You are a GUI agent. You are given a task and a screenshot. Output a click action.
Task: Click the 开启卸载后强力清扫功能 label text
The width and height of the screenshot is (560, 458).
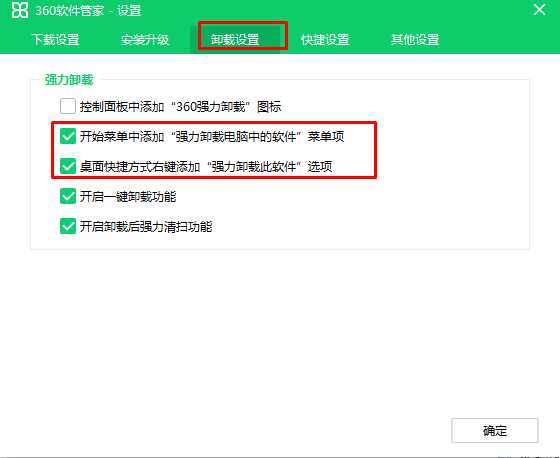pos(146,226)
